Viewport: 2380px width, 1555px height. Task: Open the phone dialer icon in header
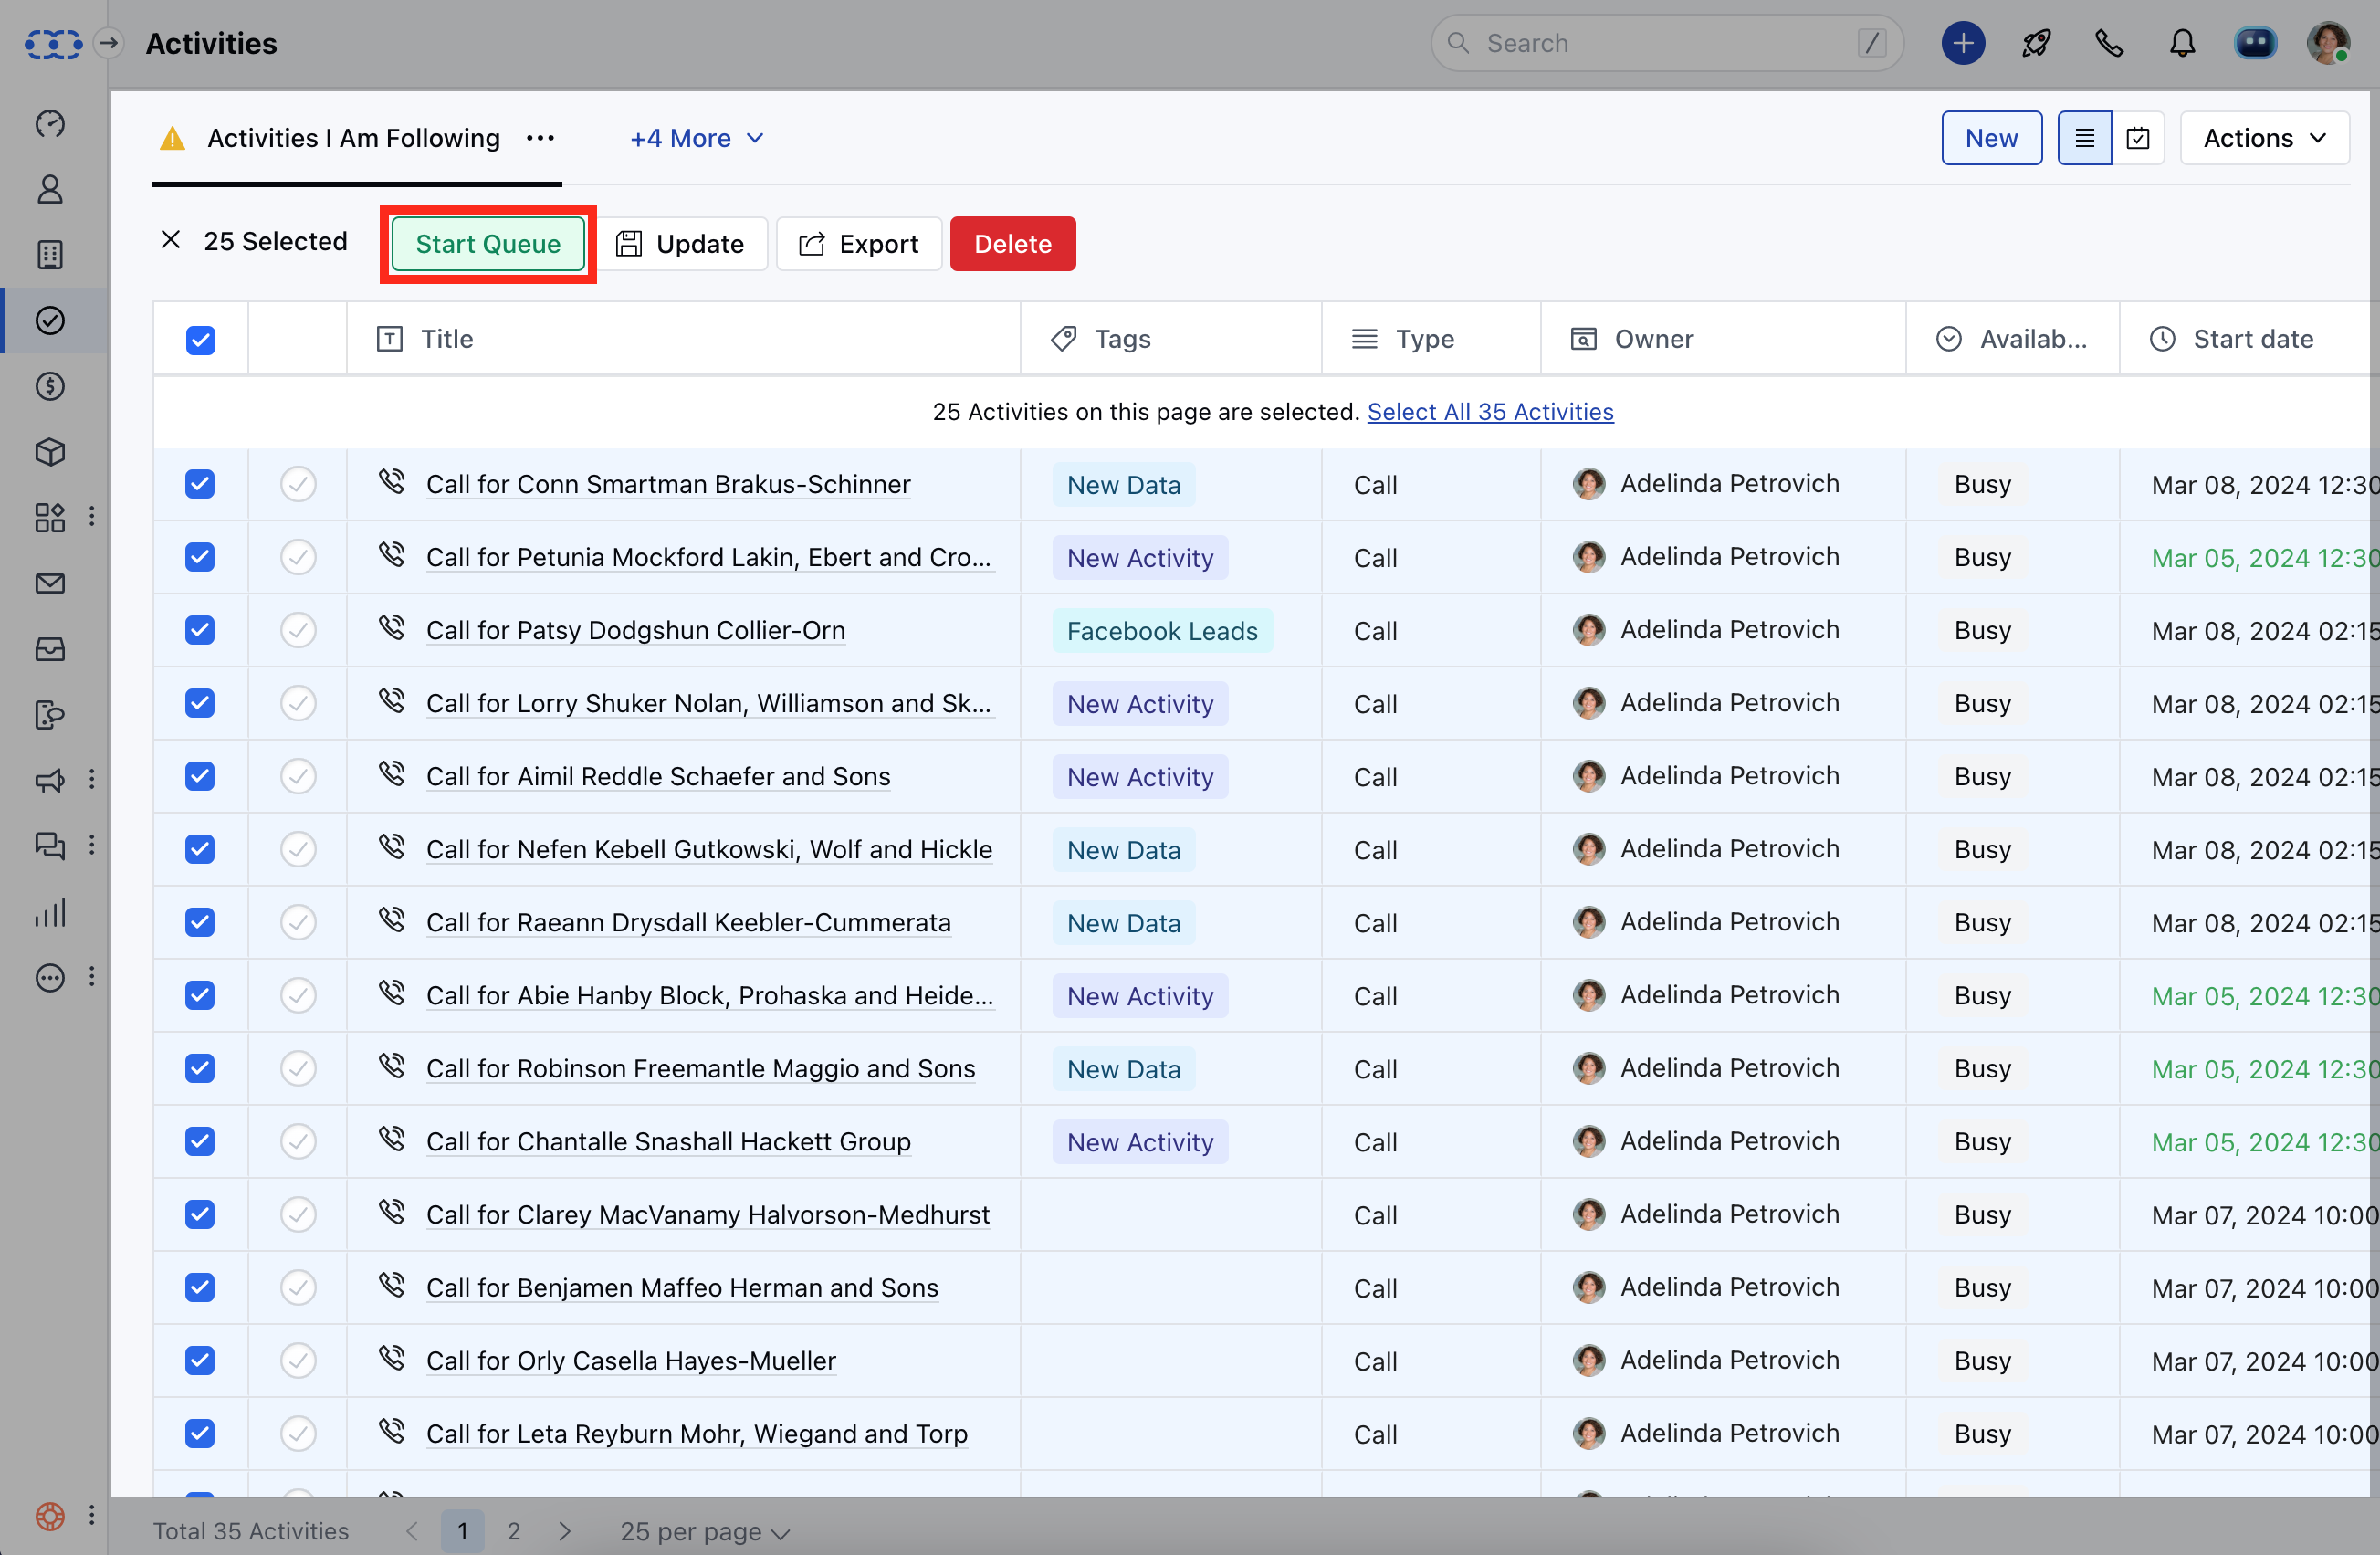(x=2109, y=43)
